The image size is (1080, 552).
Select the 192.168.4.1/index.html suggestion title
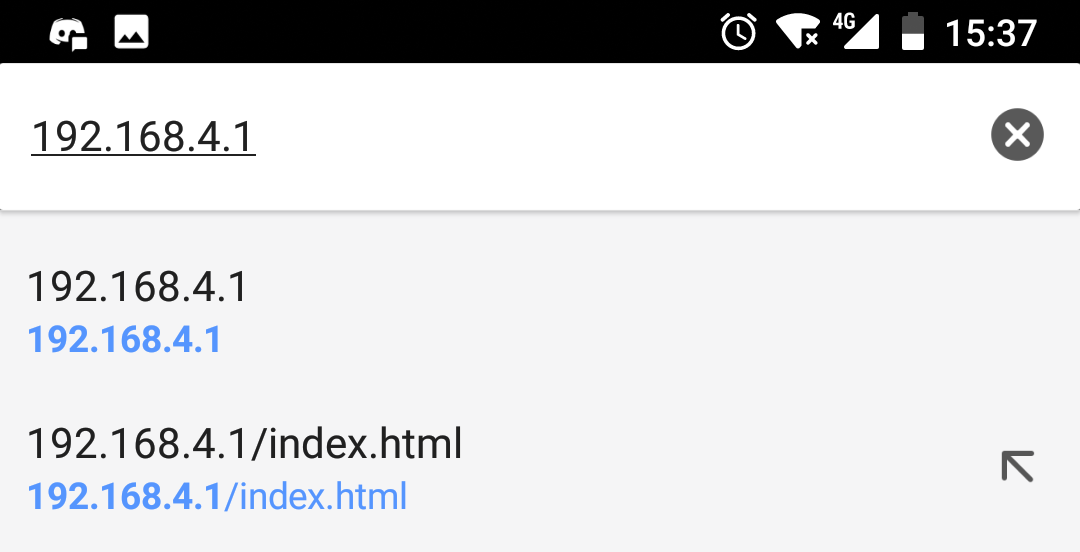coord(245,443)
